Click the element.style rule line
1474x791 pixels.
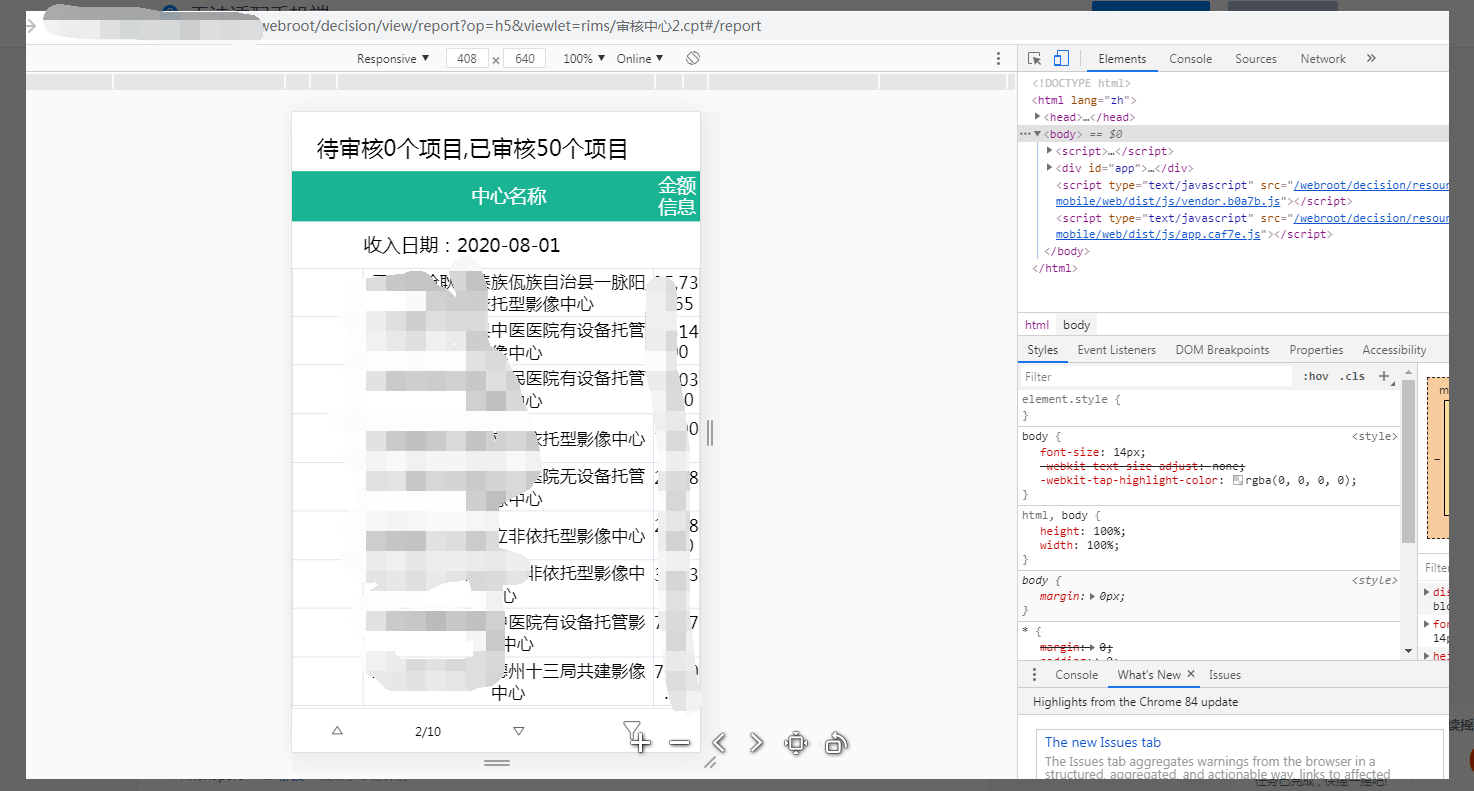point(1071,399)
